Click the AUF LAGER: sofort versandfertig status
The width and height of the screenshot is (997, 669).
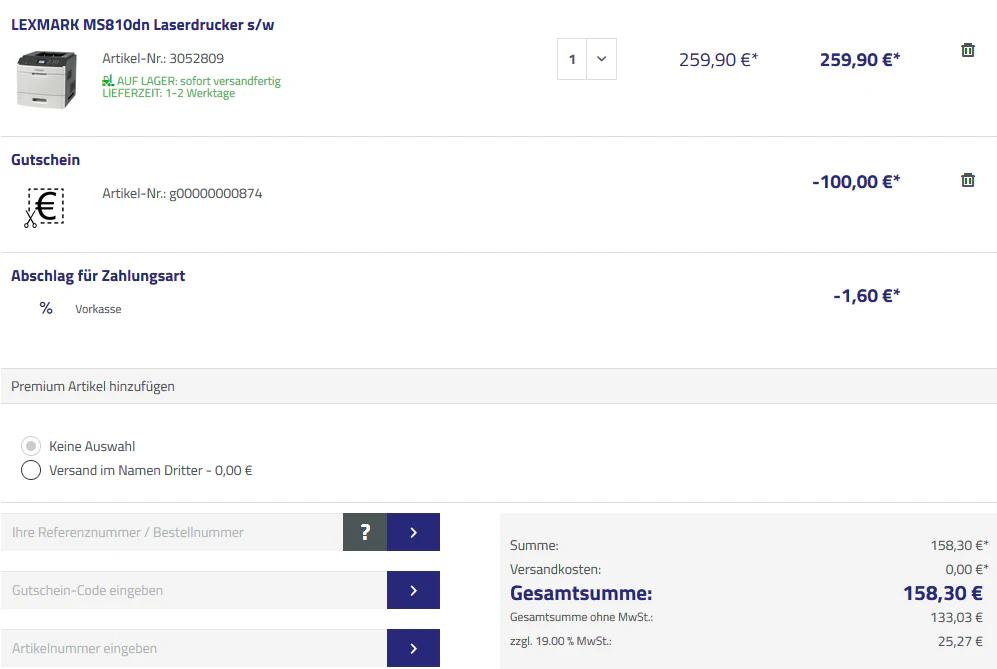(x=191, y=81)
